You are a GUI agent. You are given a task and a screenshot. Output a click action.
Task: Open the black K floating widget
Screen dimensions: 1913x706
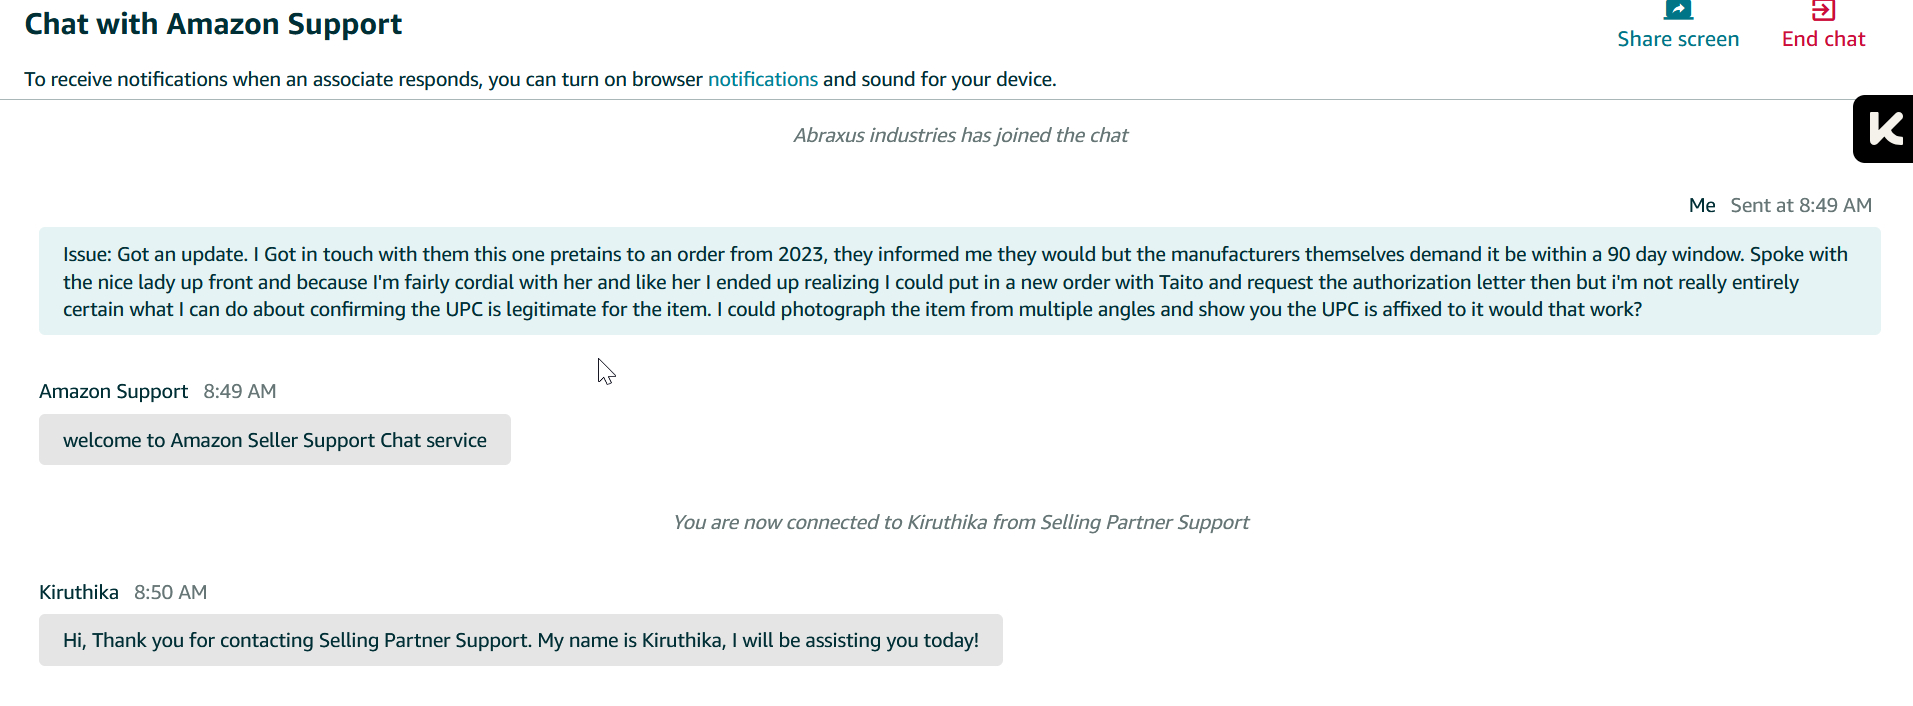coord(1884,129)
